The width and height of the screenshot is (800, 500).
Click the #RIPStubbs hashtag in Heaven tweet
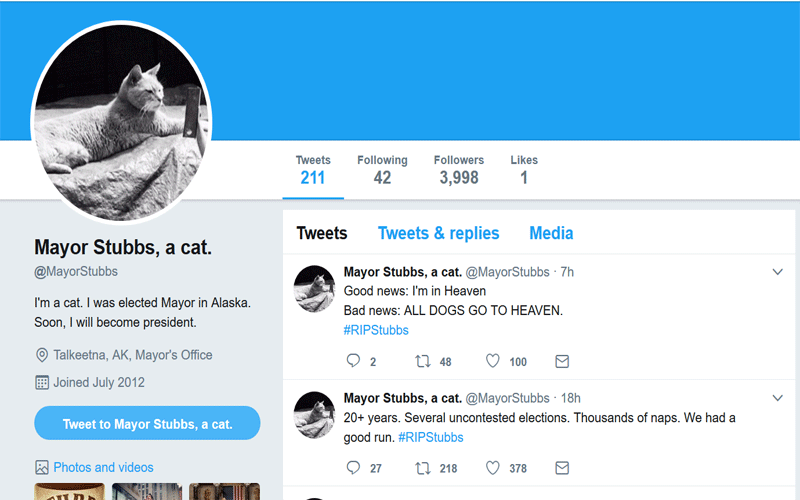(x=376, y=330)
